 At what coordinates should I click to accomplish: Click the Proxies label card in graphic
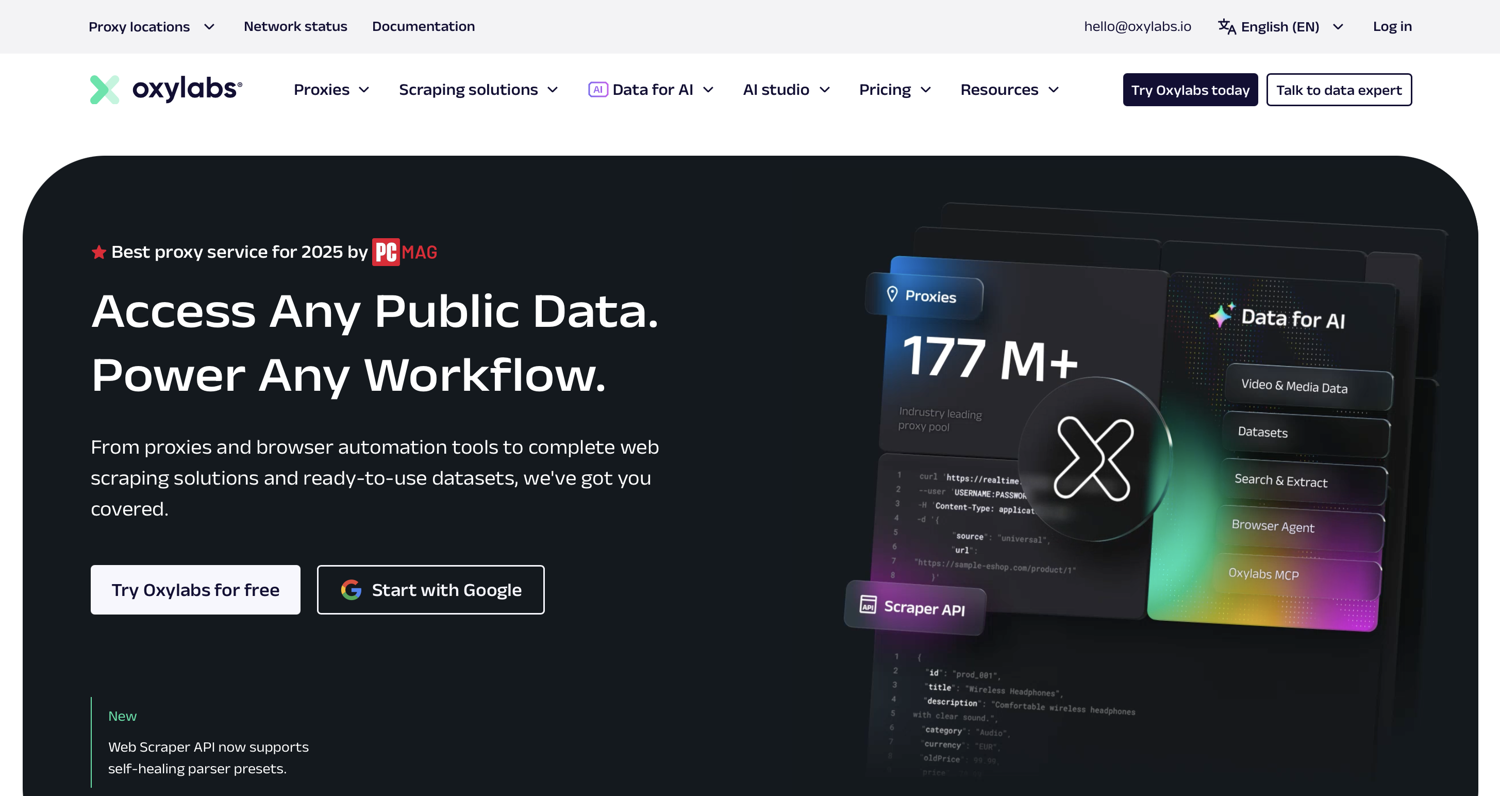click(925, 295)
